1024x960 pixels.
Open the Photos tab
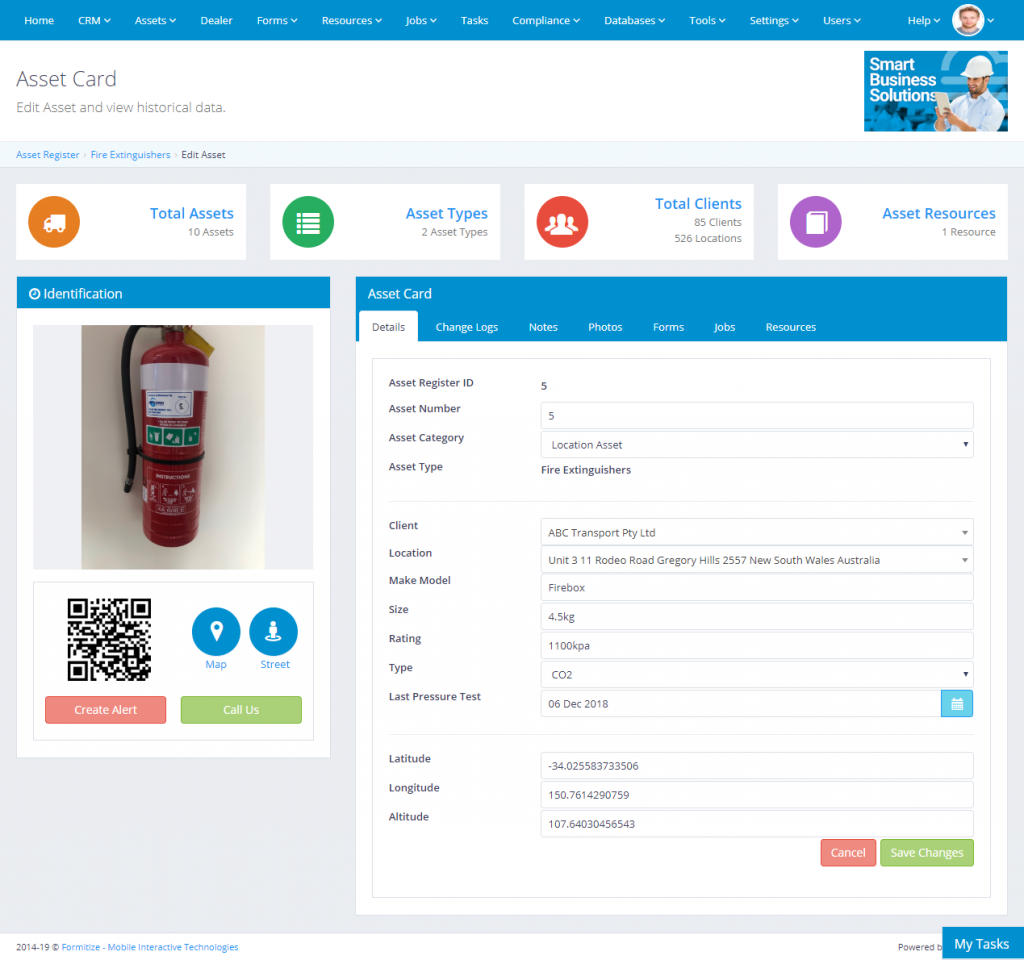[x=605, y=327]
